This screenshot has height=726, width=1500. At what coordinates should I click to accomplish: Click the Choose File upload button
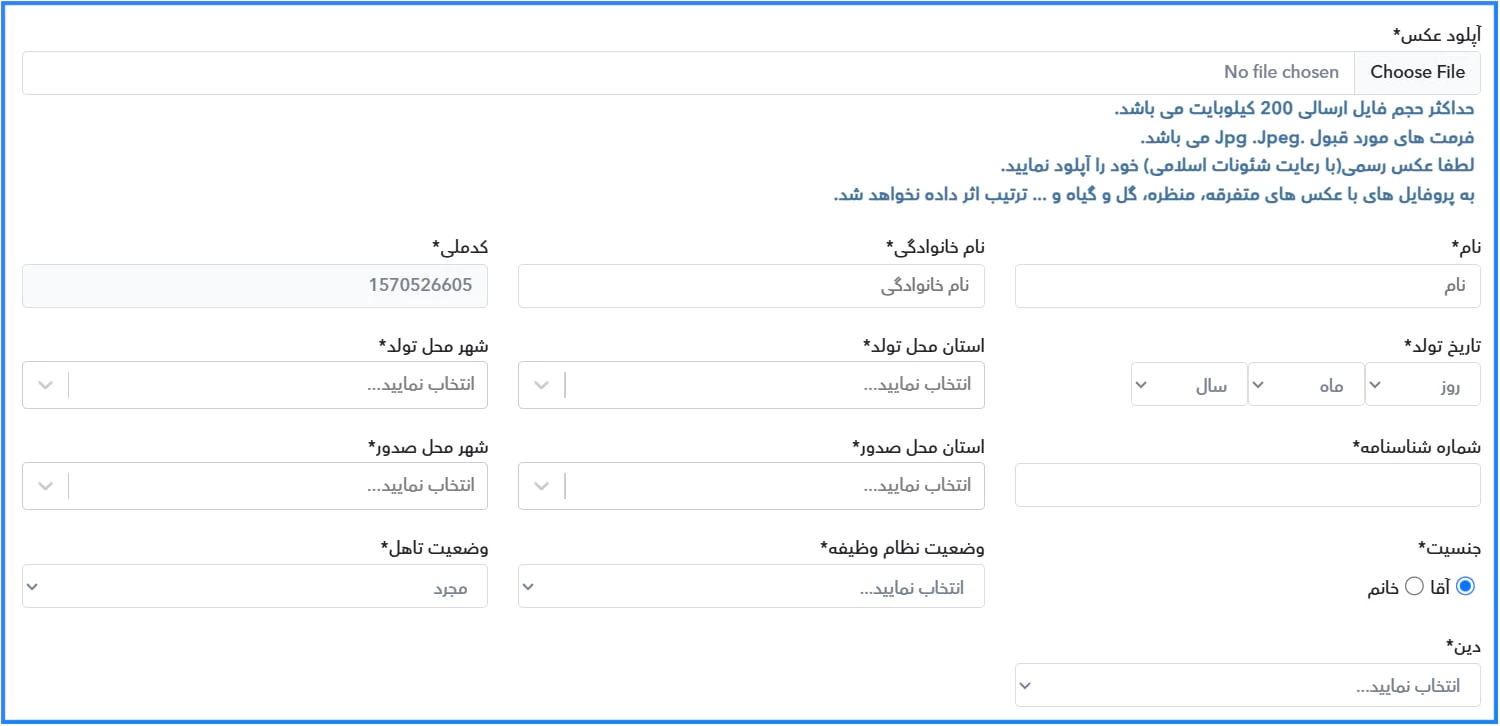click(1417, 73)
